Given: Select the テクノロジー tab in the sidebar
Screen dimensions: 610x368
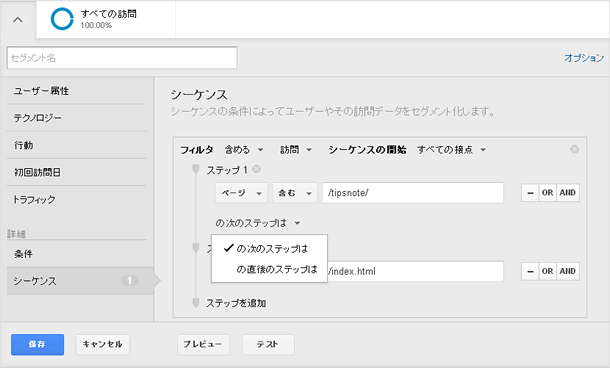Looking at the screenshot, I should click(x=77, y=118).
